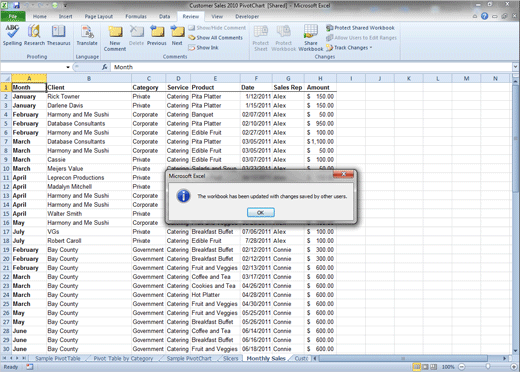
Task: Expand the formula bar
Action: point(515,67)
